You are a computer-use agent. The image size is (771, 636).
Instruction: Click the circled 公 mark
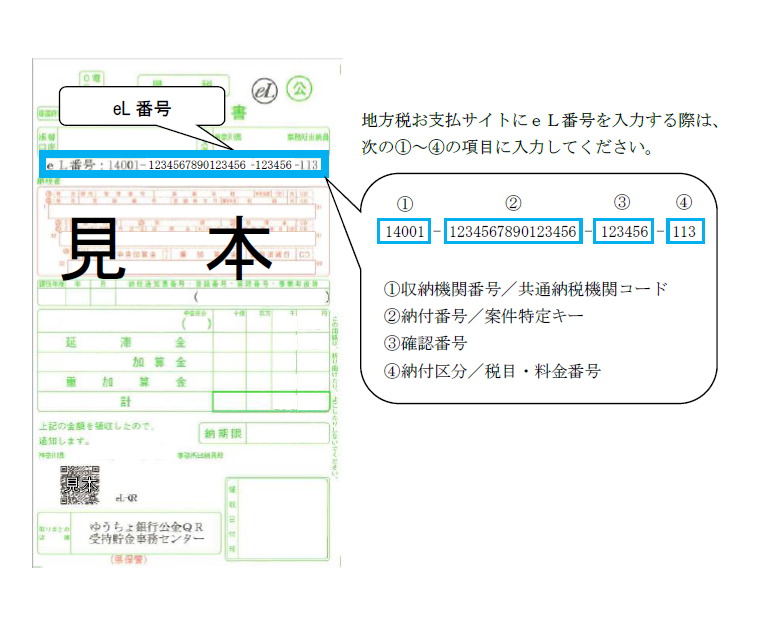(x=299, y=89)
